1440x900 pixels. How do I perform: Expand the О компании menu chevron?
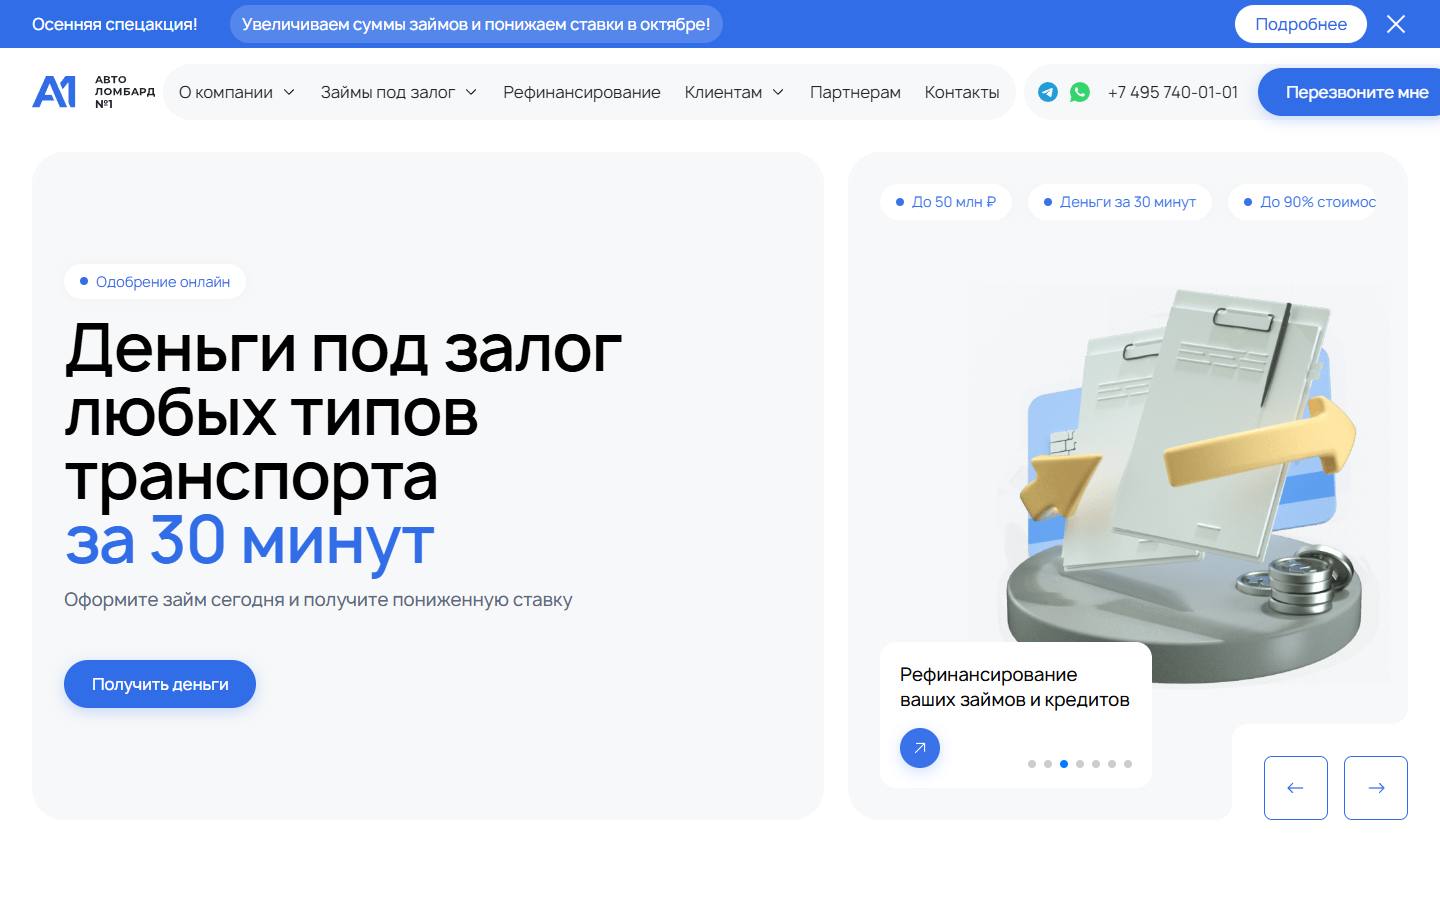[289, 92]
